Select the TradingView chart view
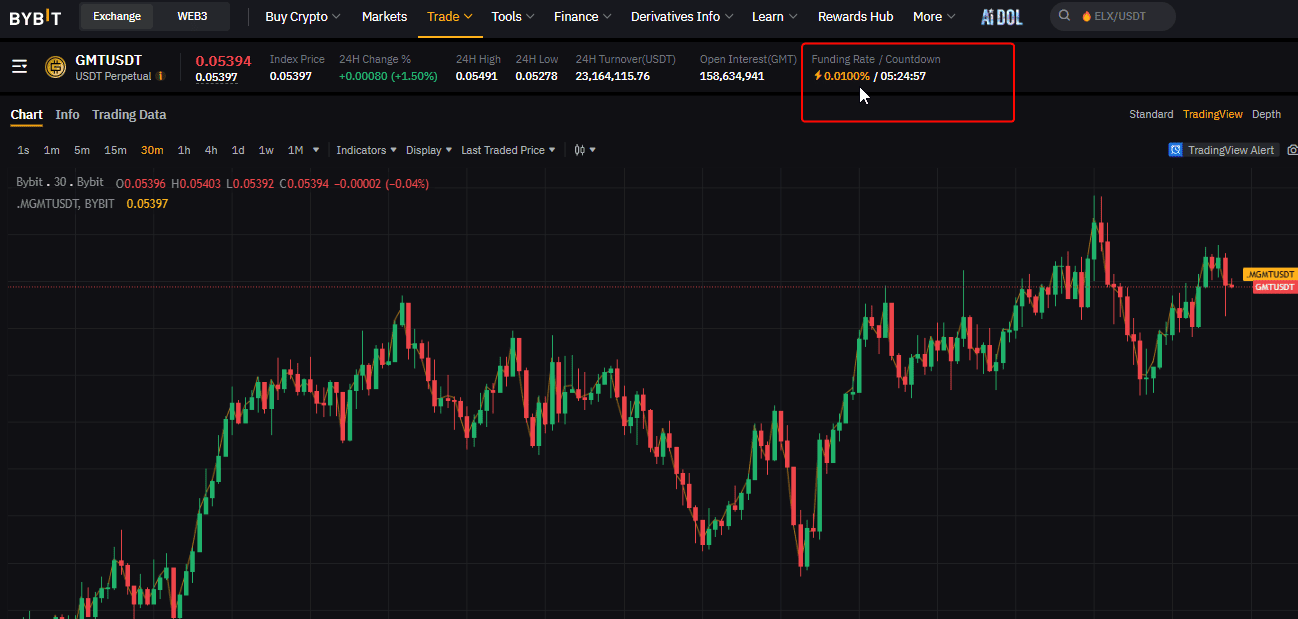 1213,114
